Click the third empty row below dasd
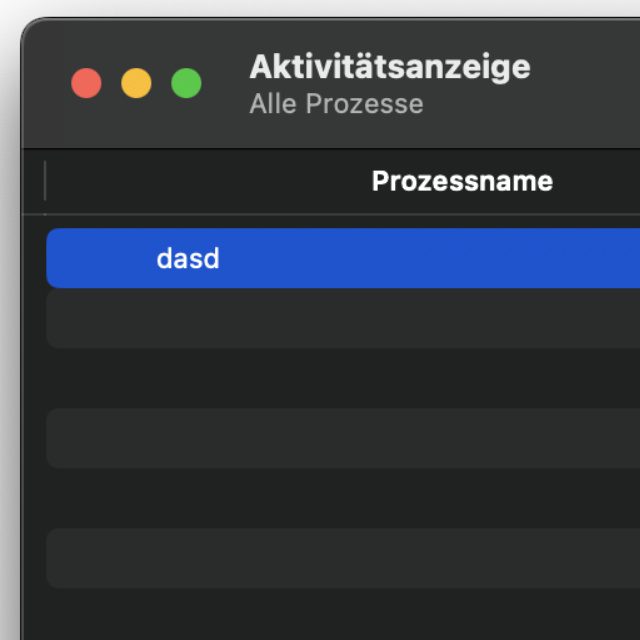The height and width of the screenshot is (640, 640). pos(340,438)
